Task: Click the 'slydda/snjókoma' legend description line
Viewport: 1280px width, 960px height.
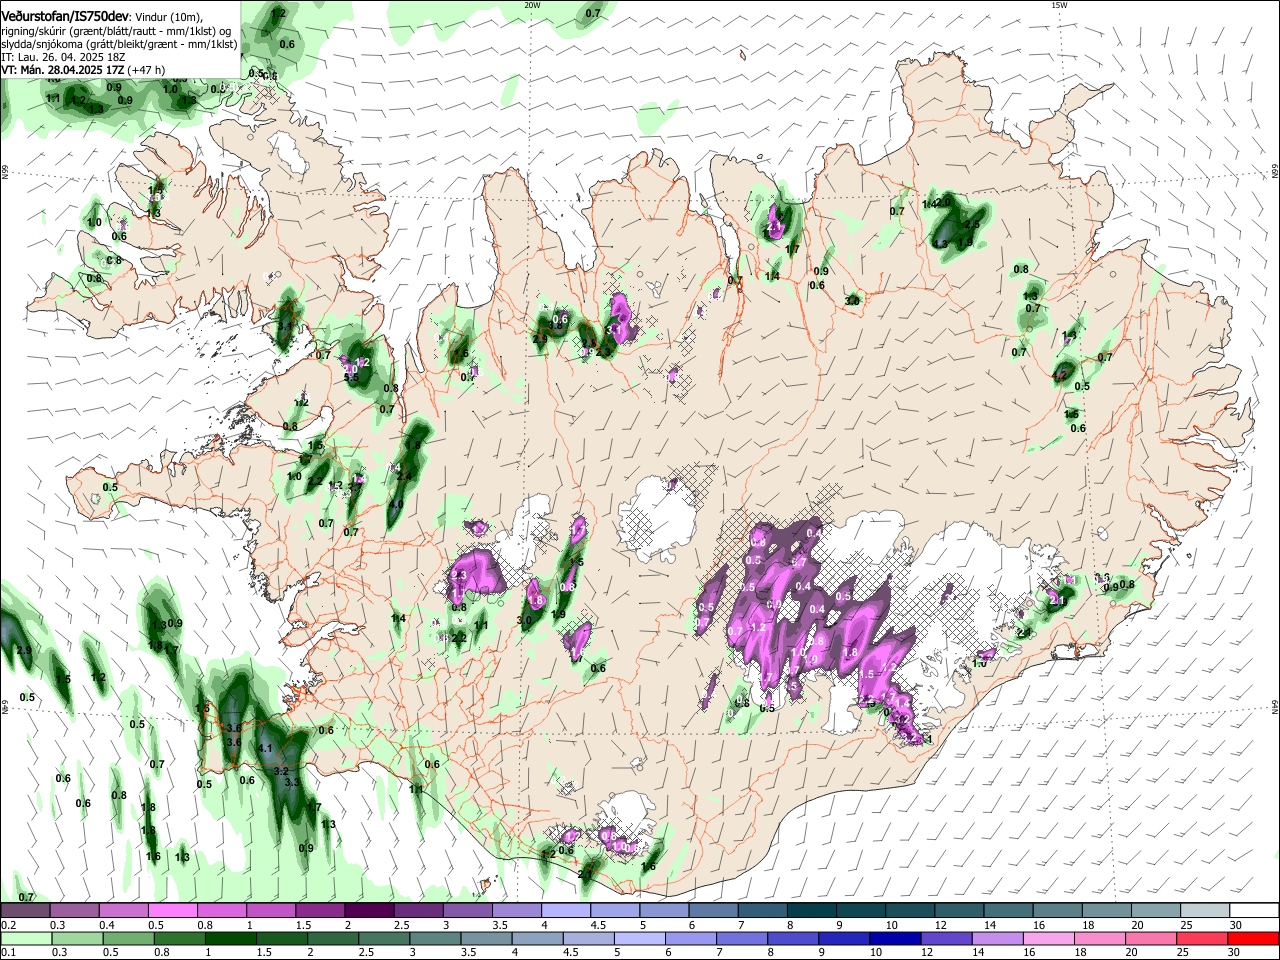Action: click(120, 44)
